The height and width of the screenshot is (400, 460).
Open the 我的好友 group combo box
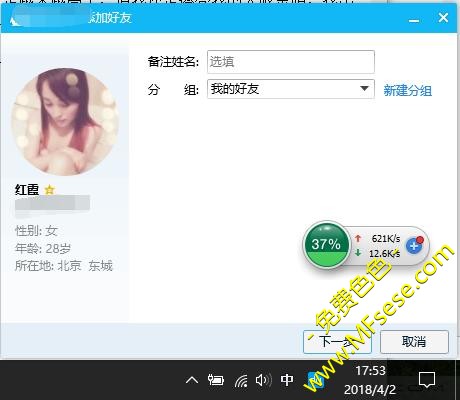(x=291, y=89)
